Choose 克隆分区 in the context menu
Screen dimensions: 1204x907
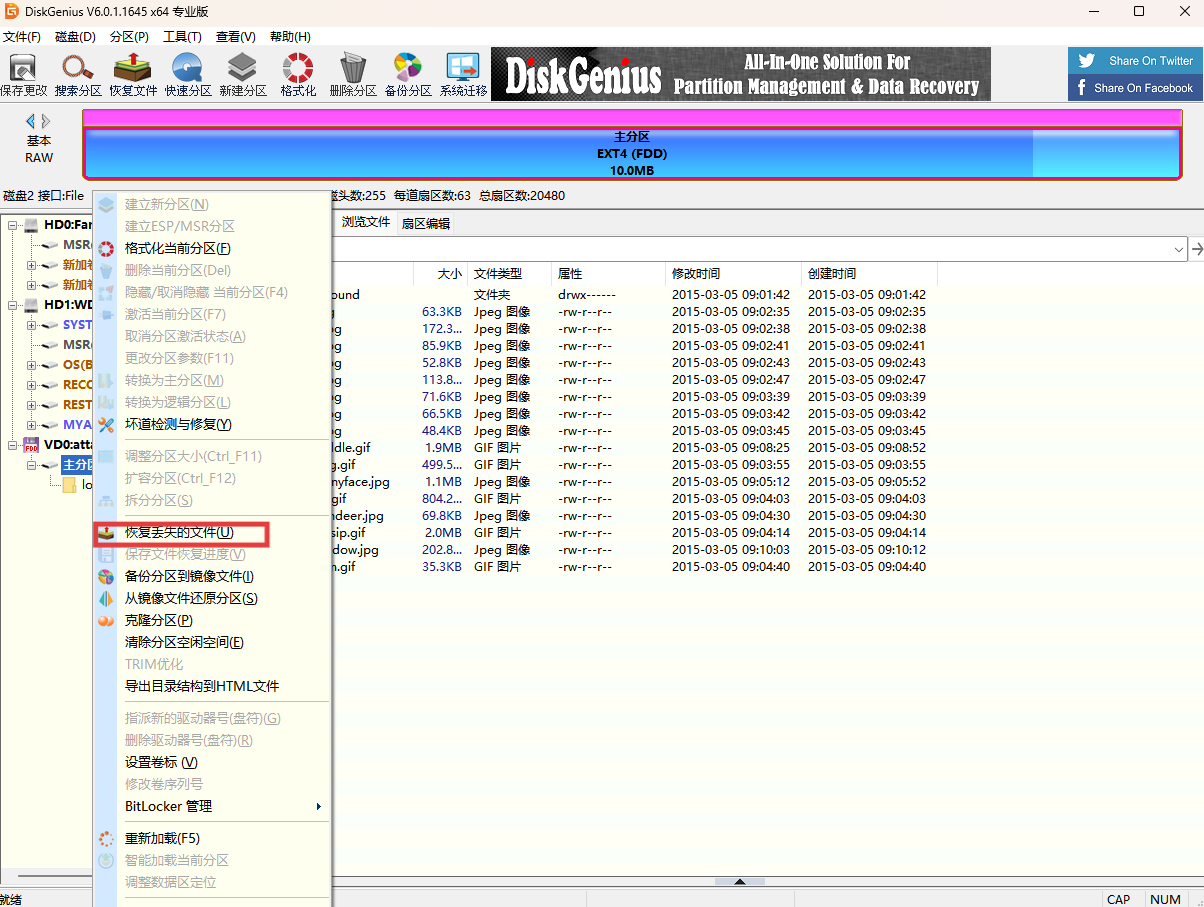tap(158, 620)
